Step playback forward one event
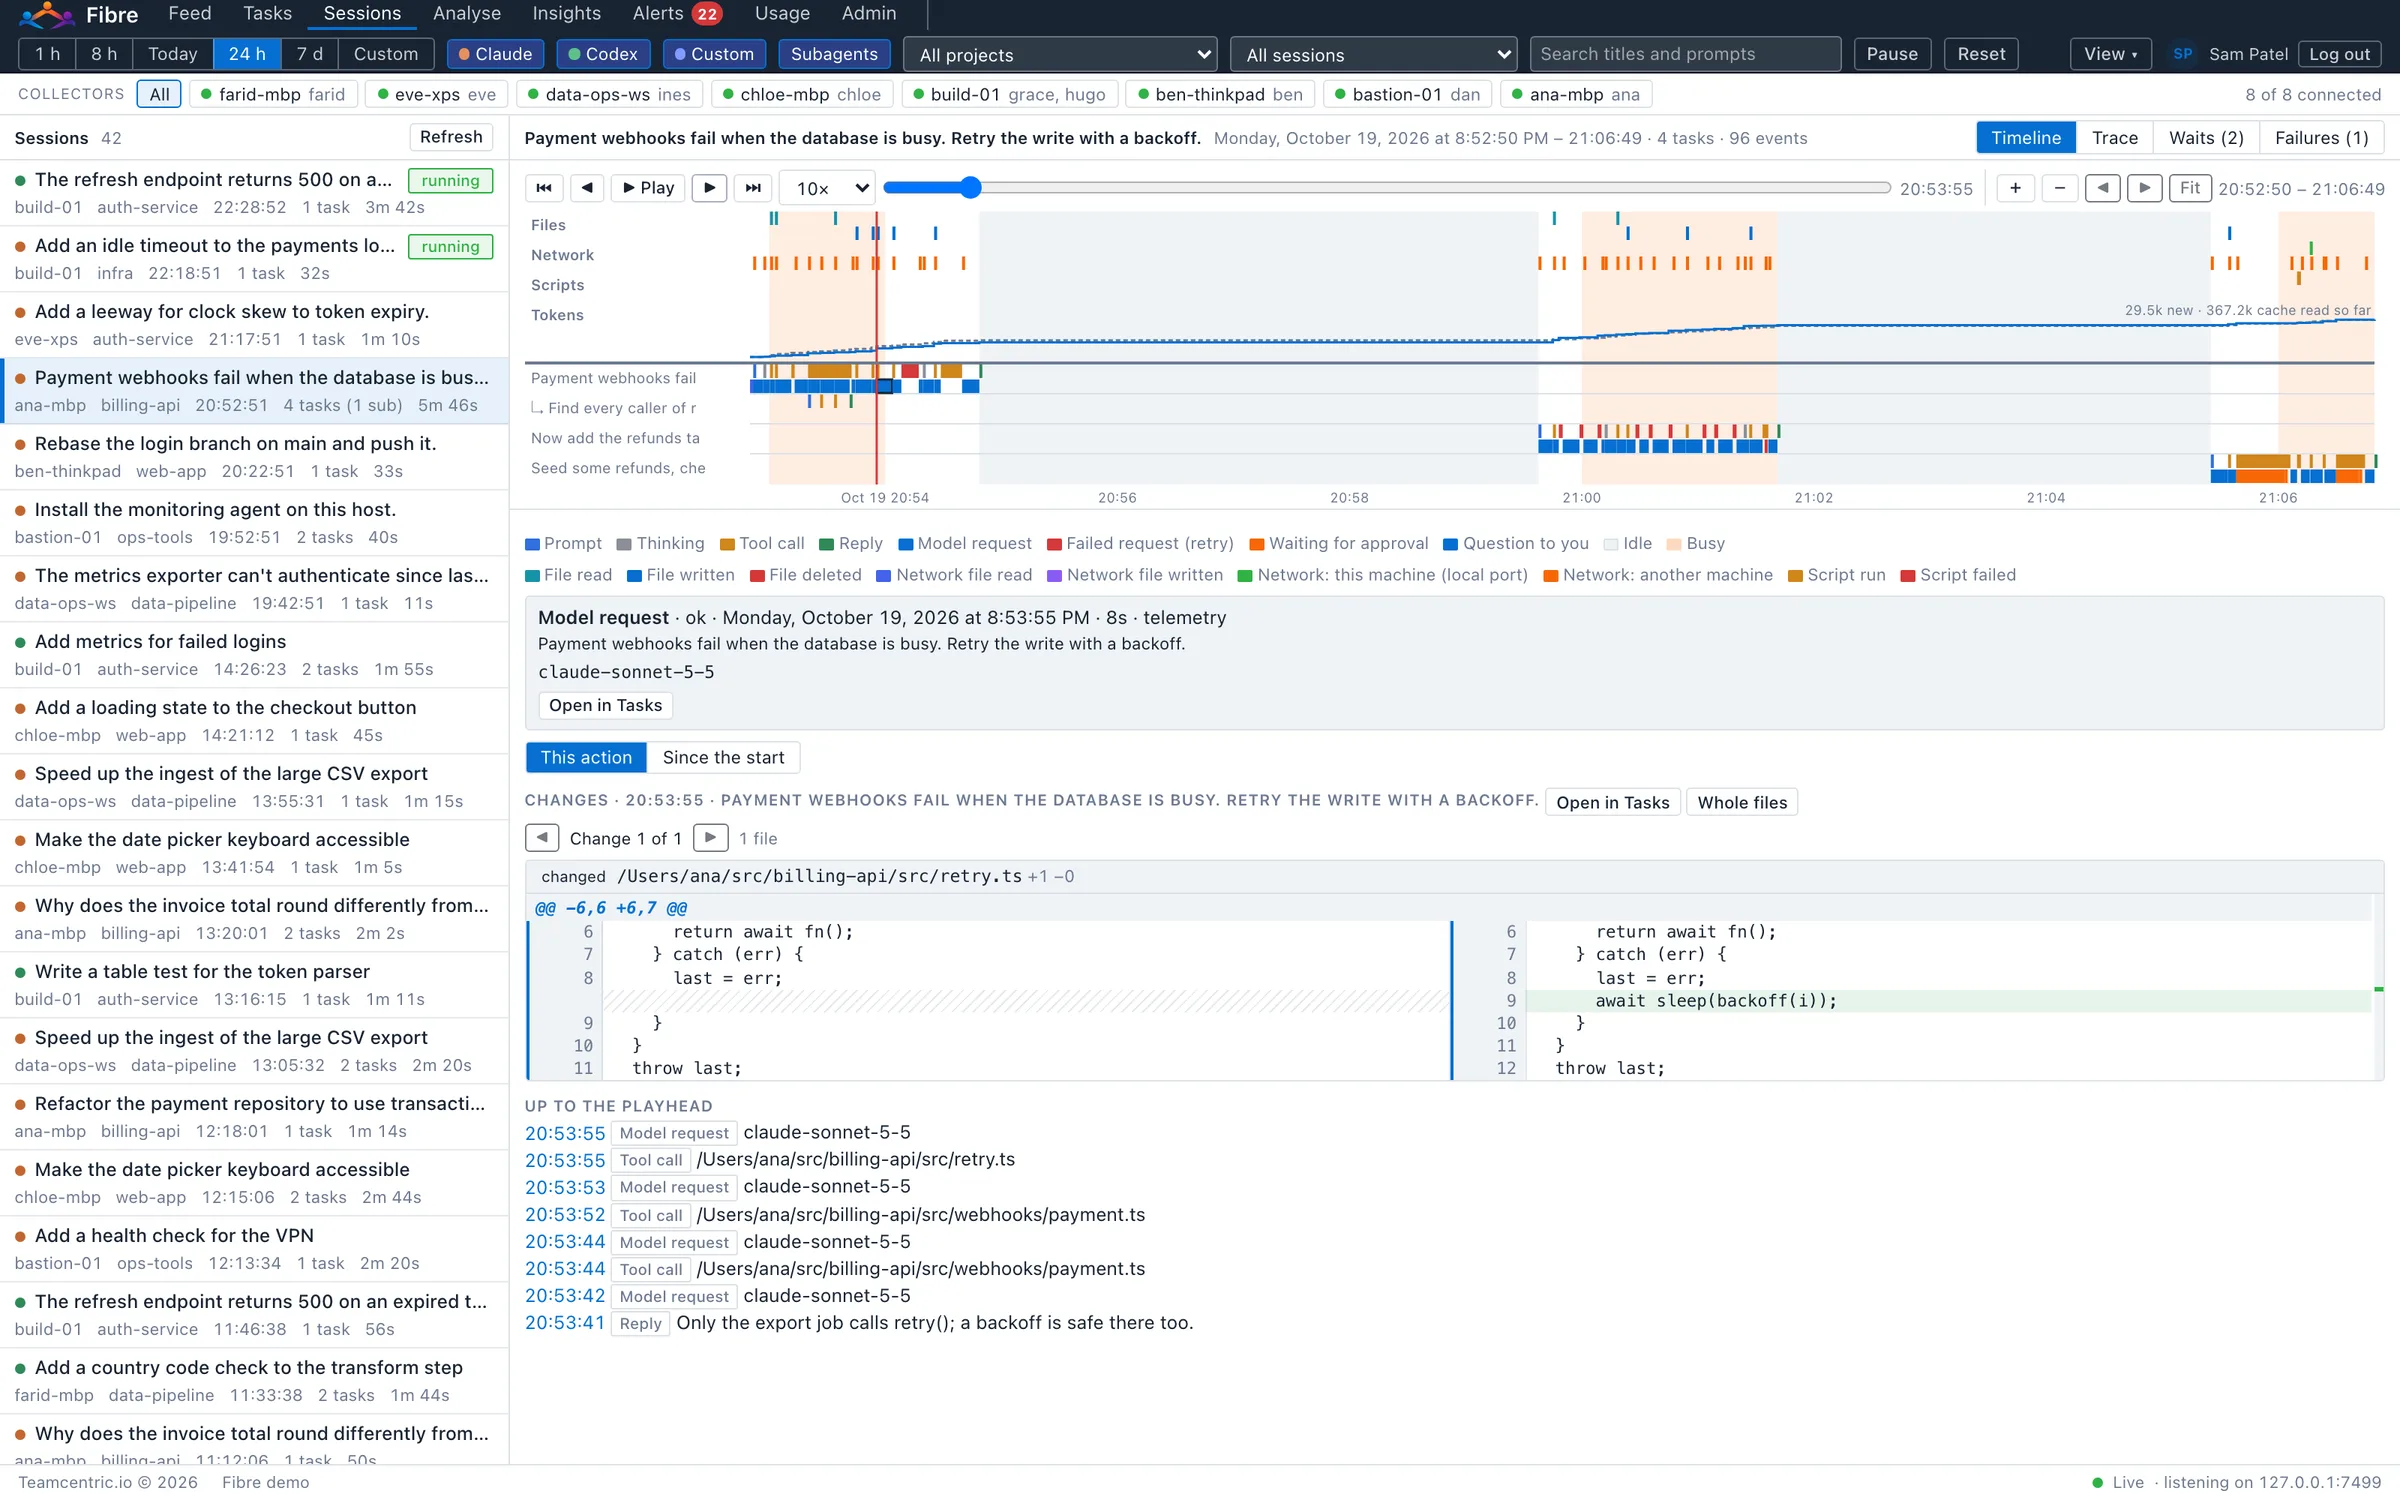This screenshot has height=1500, width=2400. 709,188
